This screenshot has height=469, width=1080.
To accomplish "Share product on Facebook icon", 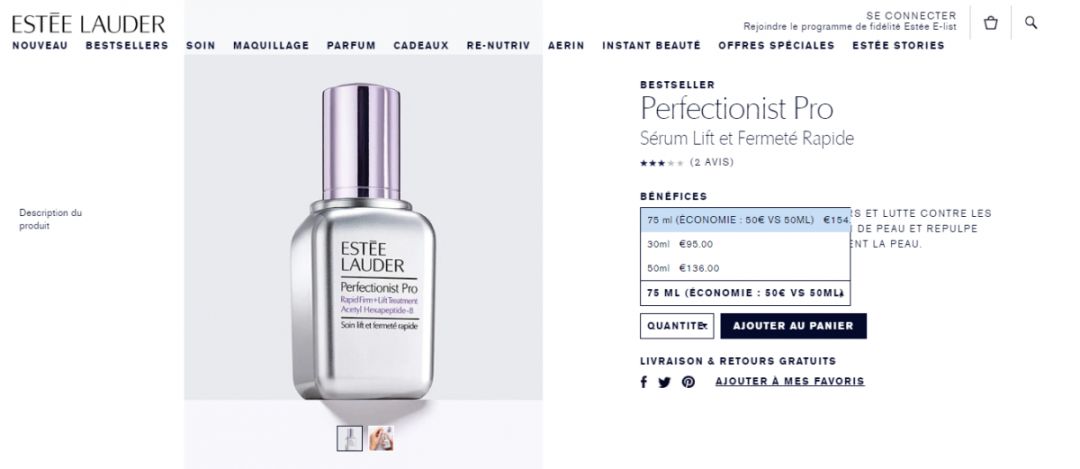I will coord(643,382).
